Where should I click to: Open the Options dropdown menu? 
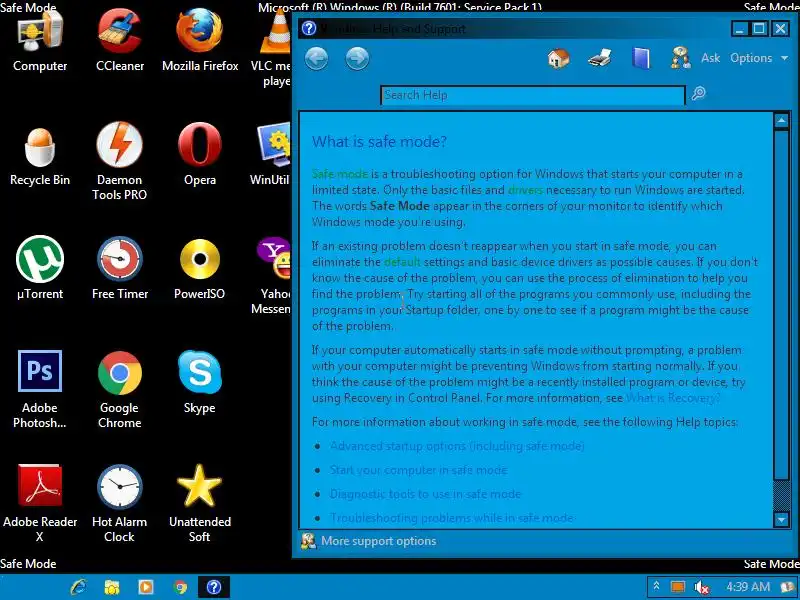point(759,58)
